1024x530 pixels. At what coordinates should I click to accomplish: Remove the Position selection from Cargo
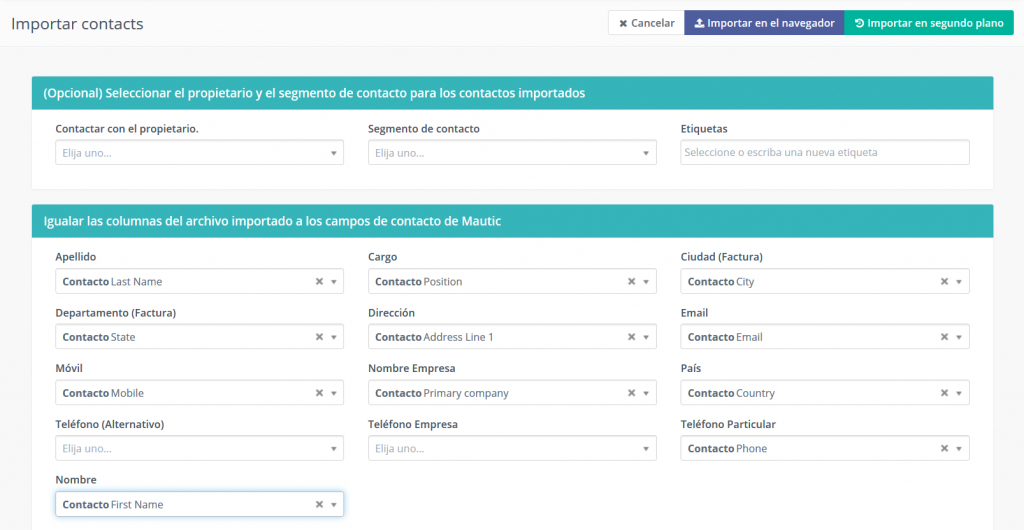(x=632, y=282)
